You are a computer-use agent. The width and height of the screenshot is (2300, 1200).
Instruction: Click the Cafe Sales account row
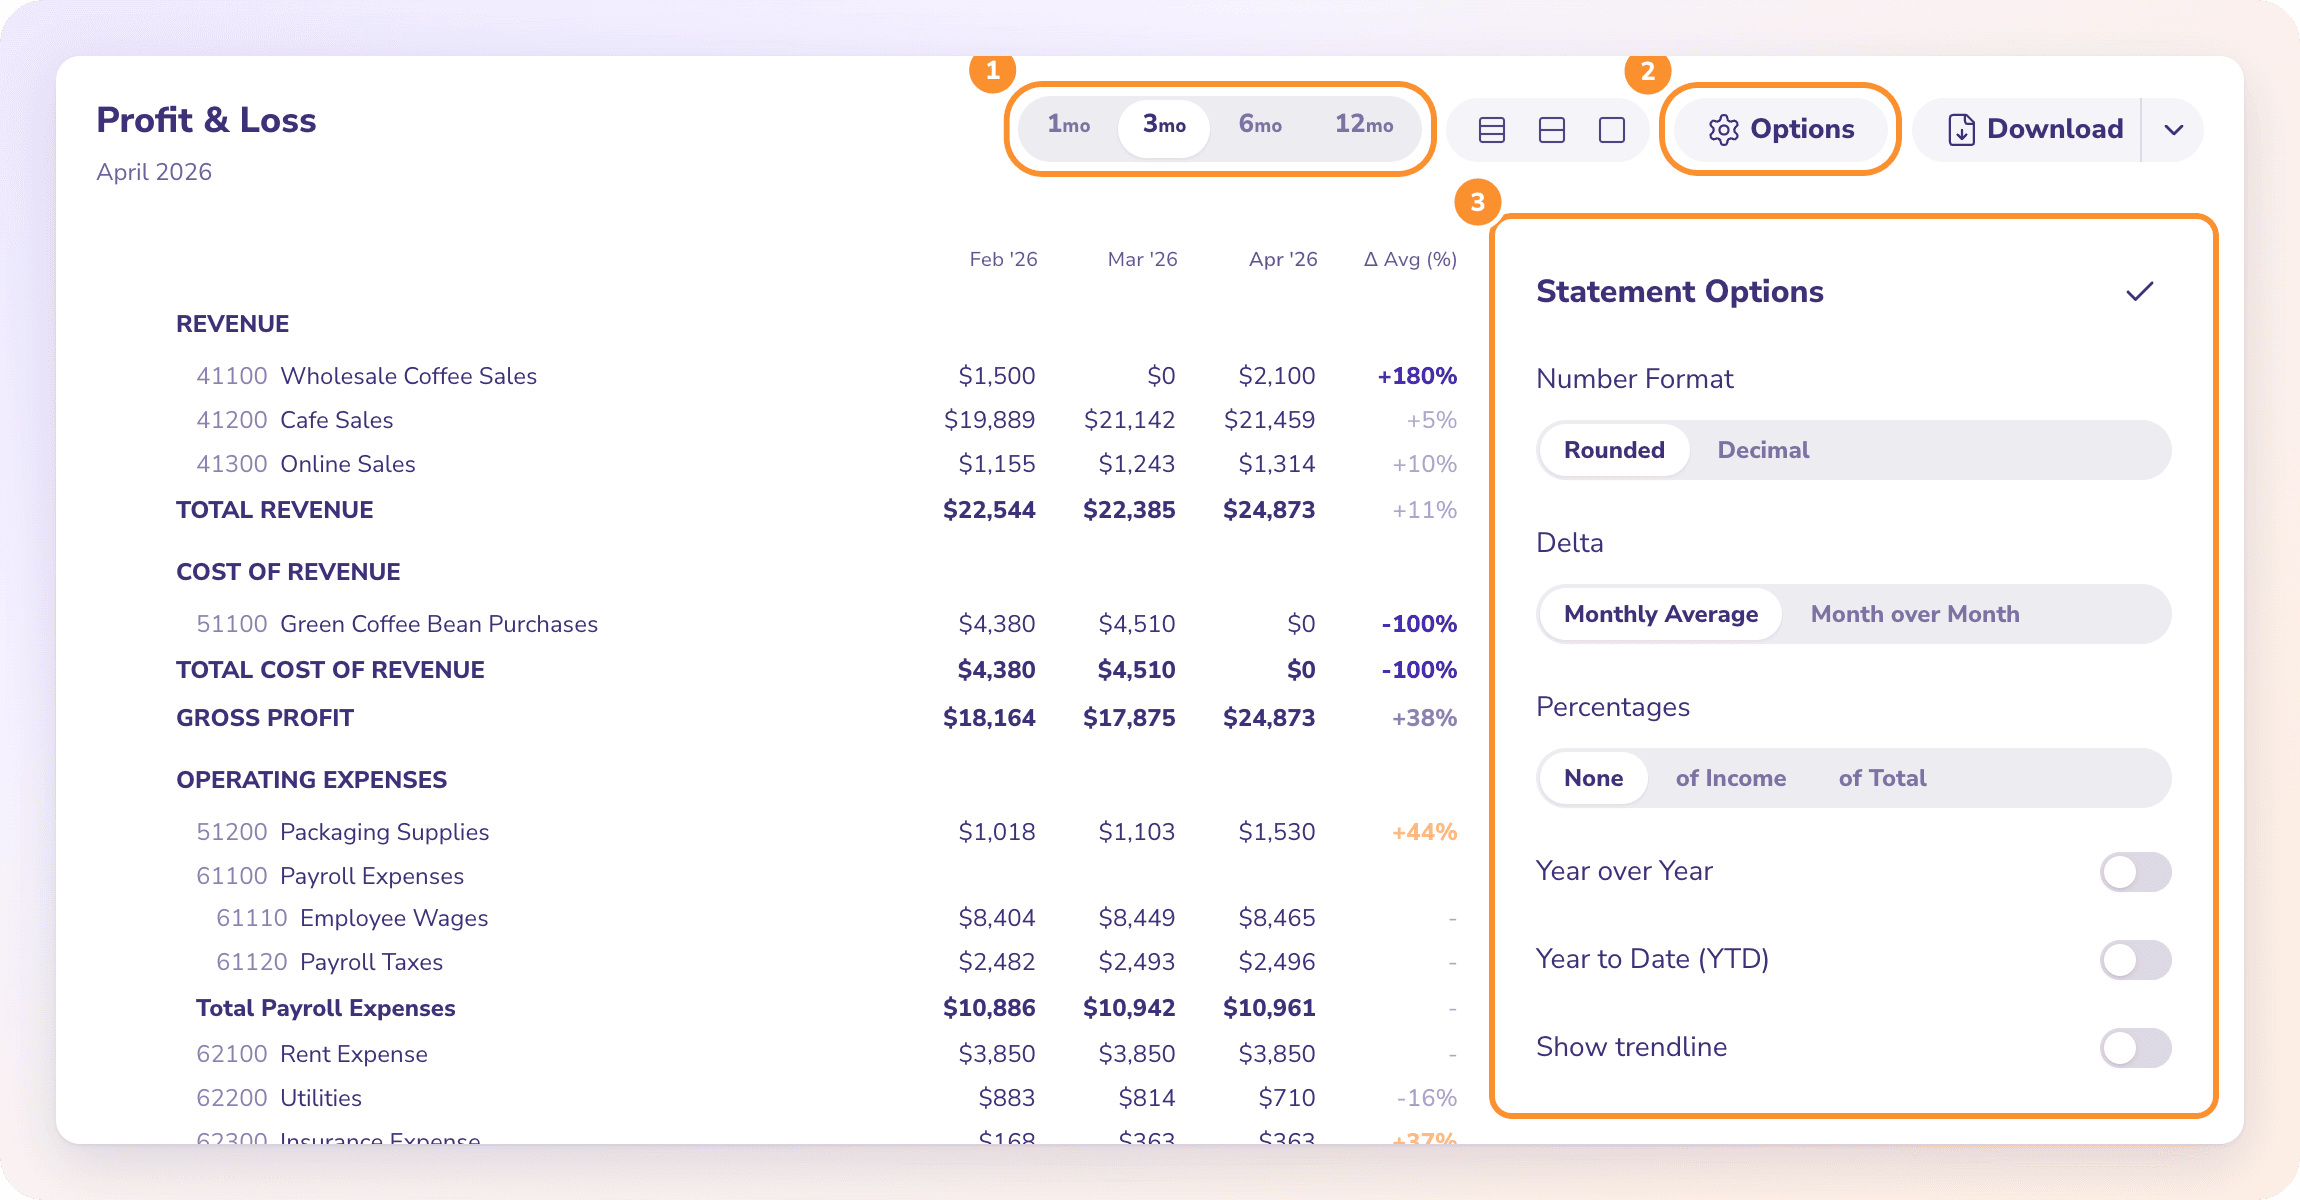click(826, 420)
